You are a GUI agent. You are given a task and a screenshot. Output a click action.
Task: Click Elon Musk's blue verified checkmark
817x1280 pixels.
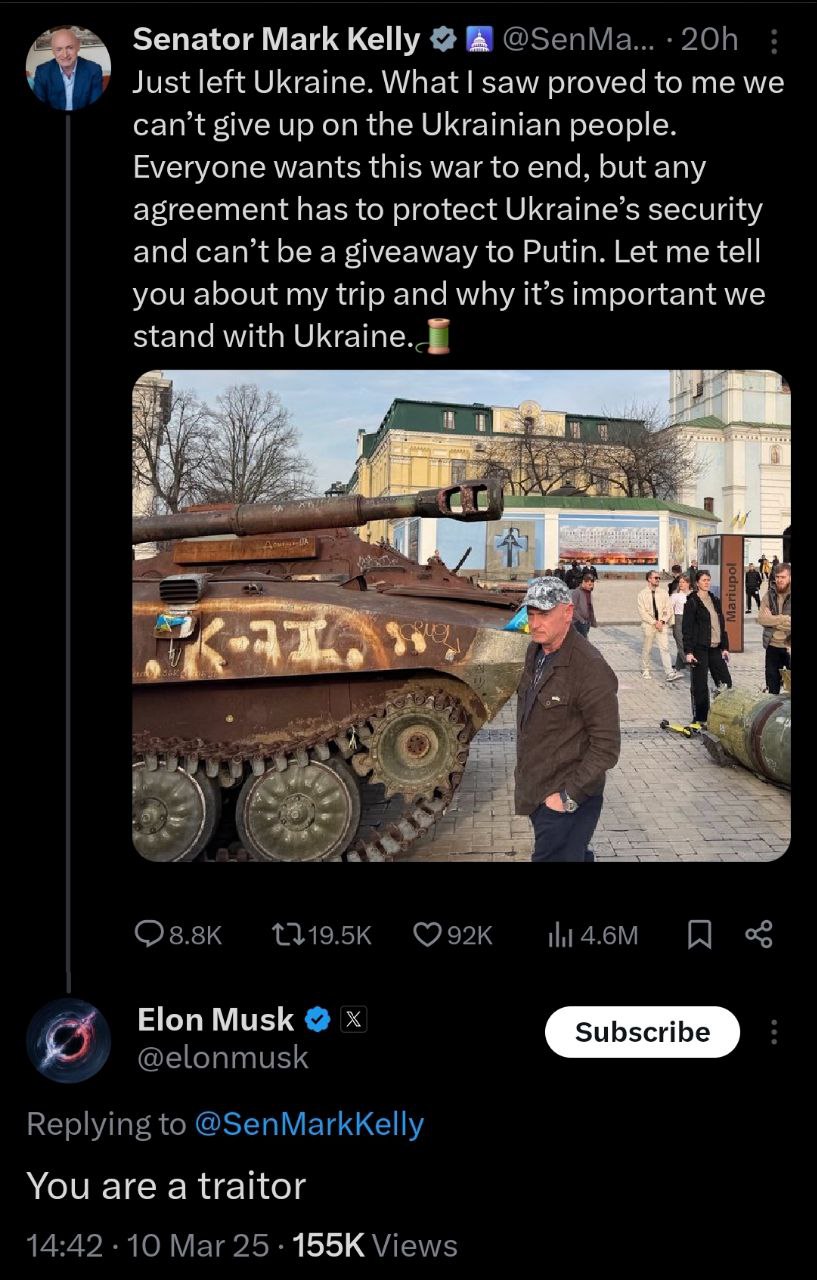pos(317,1020)
